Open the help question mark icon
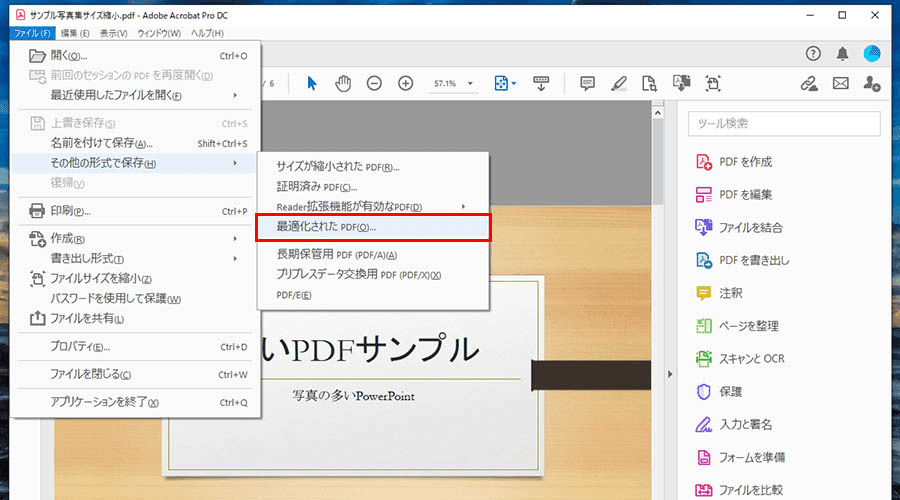900x500 pixels. (813, 53)
